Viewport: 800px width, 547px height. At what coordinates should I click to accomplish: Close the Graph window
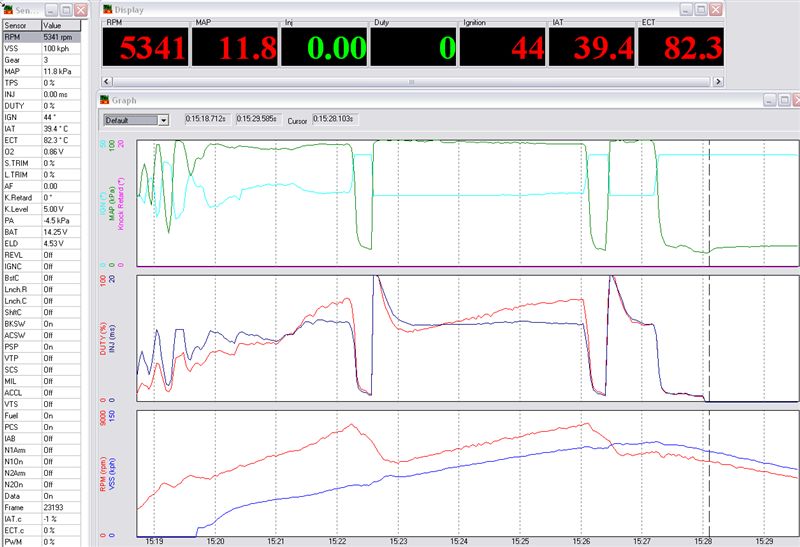click(x=799, y=100)
